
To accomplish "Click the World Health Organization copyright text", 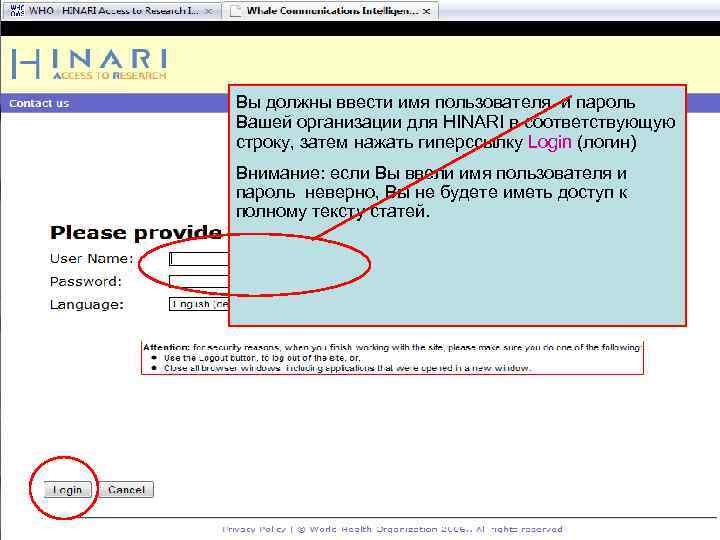I will tap(430, 529).
